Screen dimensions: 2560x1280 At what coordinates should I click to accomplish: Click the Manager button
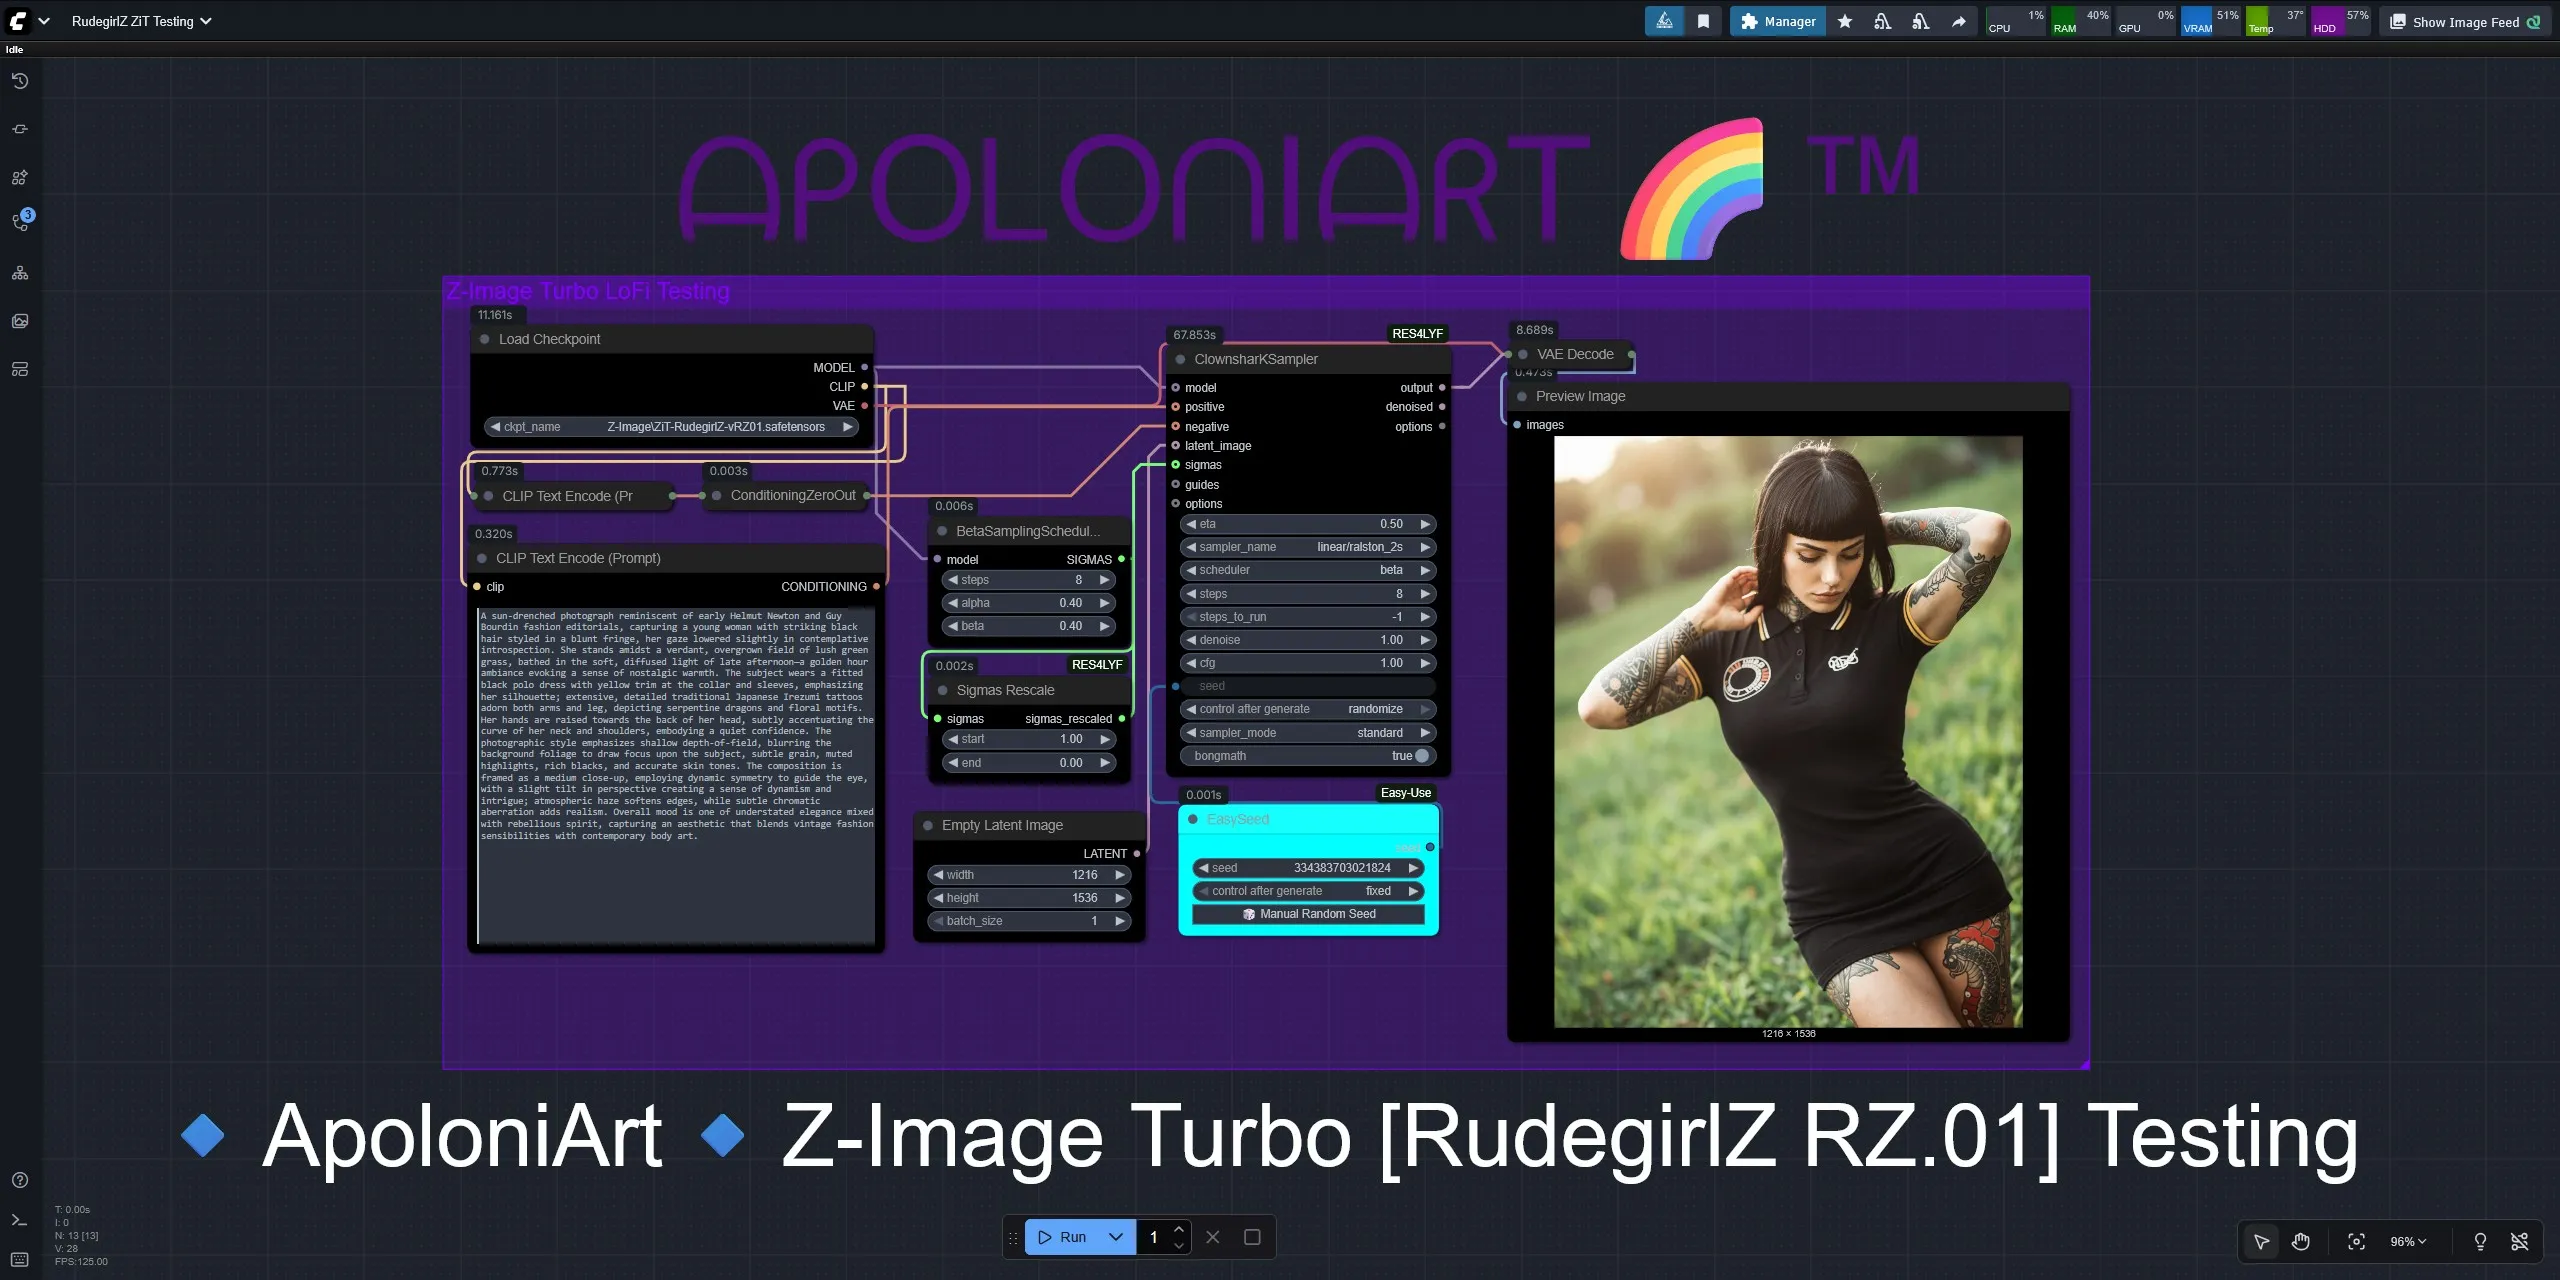tap(1778, 21)
